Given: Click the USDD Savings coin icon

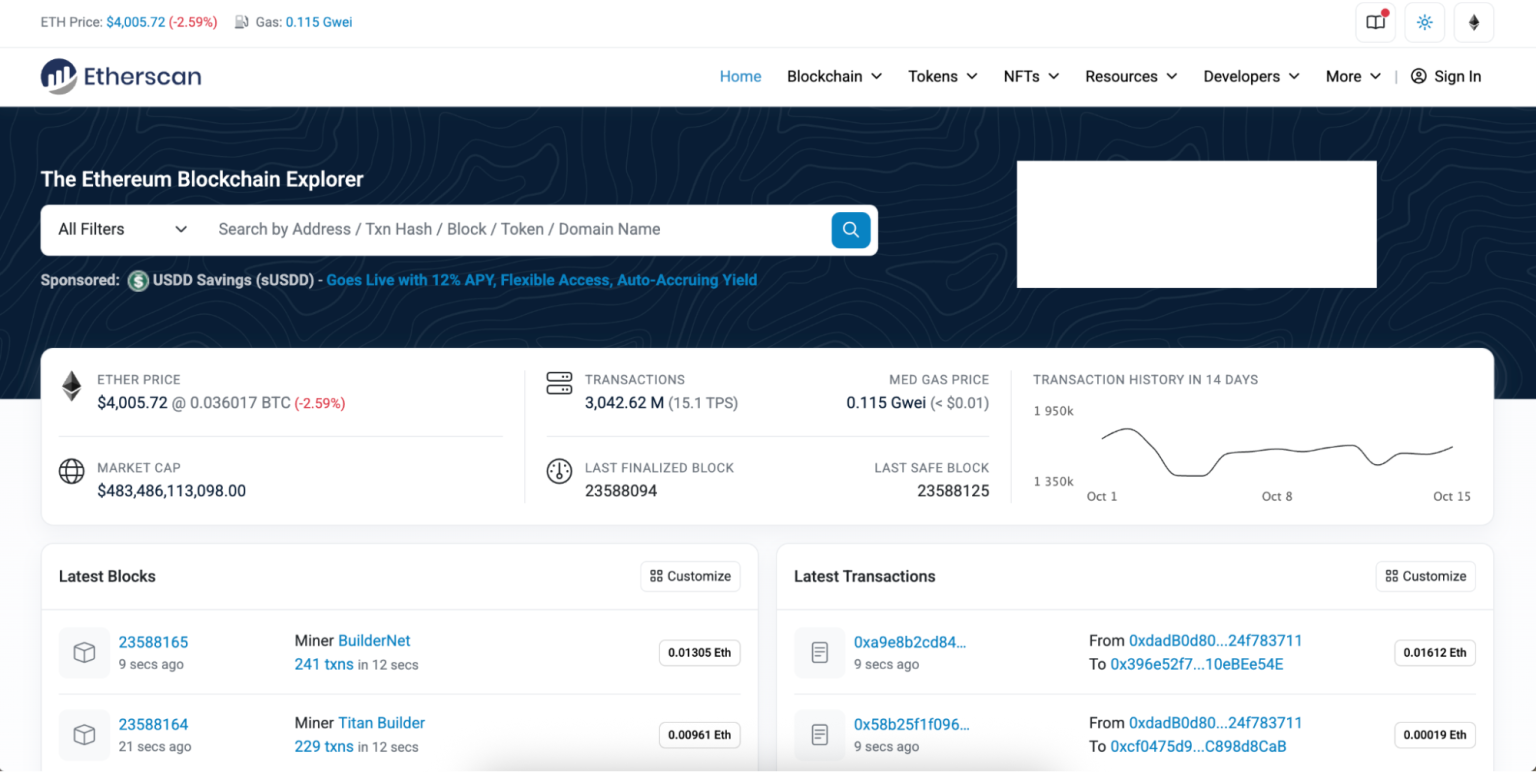Looking at the screenshot, I should coord(138,280).
